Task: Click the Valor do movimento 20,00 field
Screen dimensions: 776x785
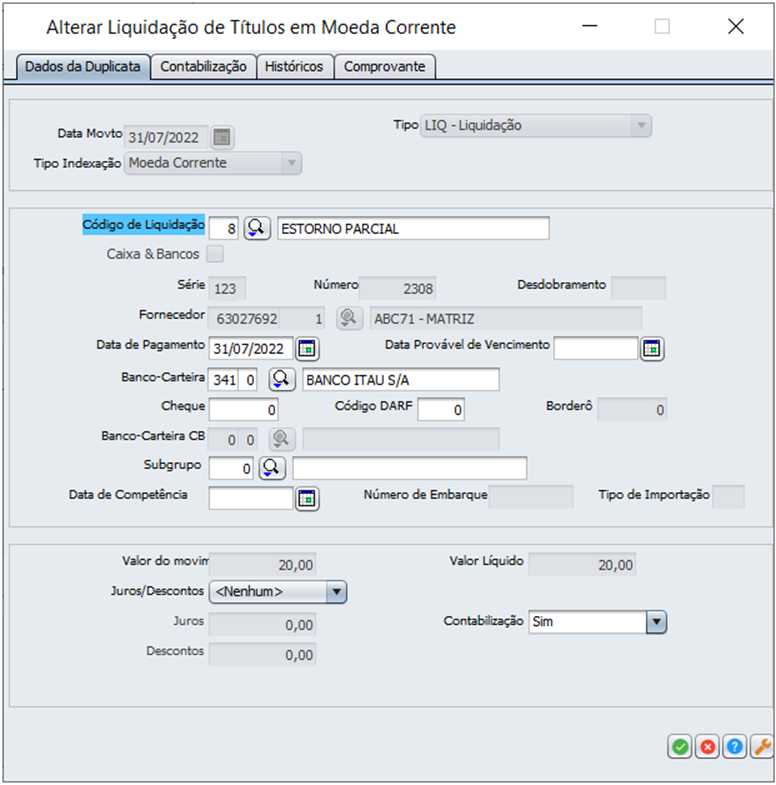Action: pyautogui.click(x=262, y=564)
